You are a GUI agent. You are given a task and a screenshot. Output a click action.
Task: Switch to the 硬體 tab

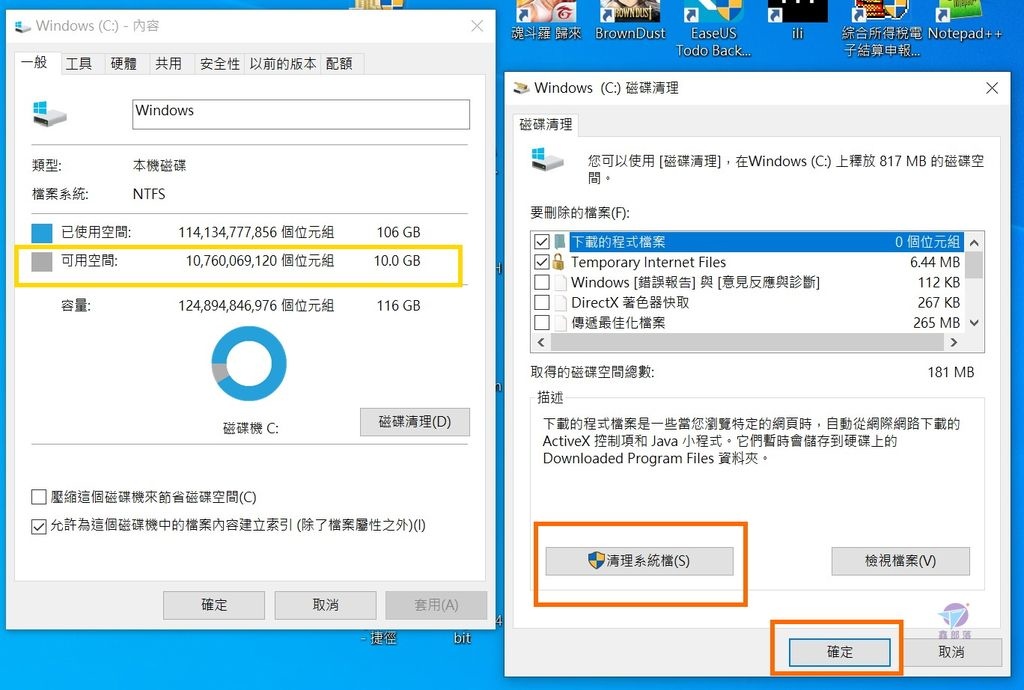click(124, 63)
